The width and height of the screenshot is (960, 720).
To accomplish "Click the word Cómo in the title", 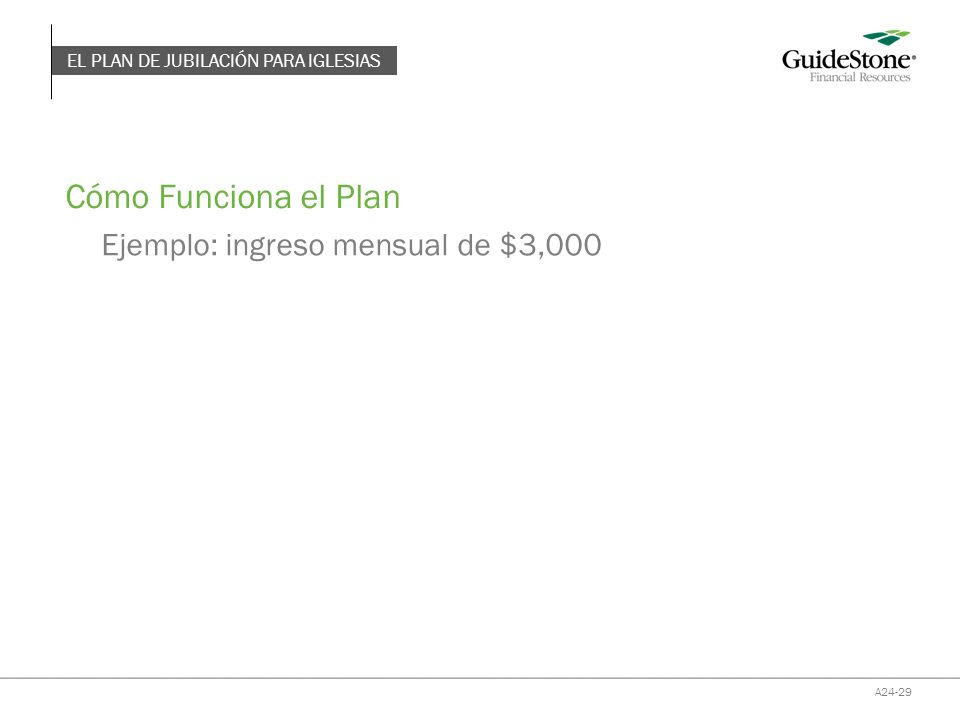I will click(x=107, y=197).
